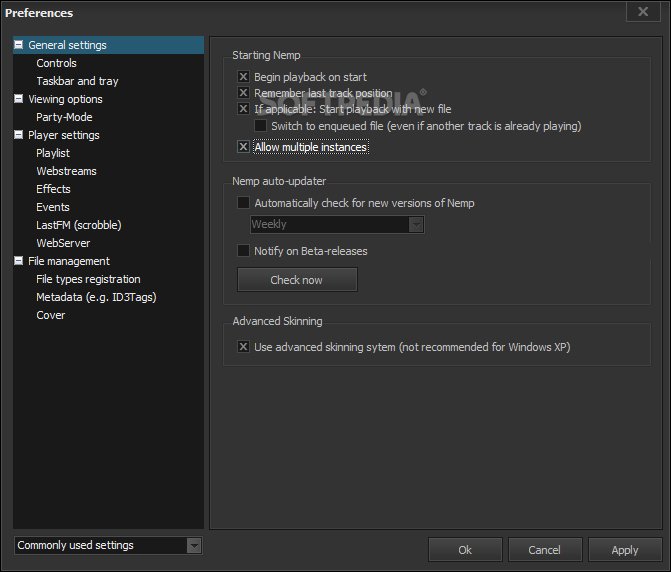Image resolution: width=671 pixels, height=572 pixels.
Task: Confirm with the Ok button
Action: pyautogui.click(x=465, y=550)
